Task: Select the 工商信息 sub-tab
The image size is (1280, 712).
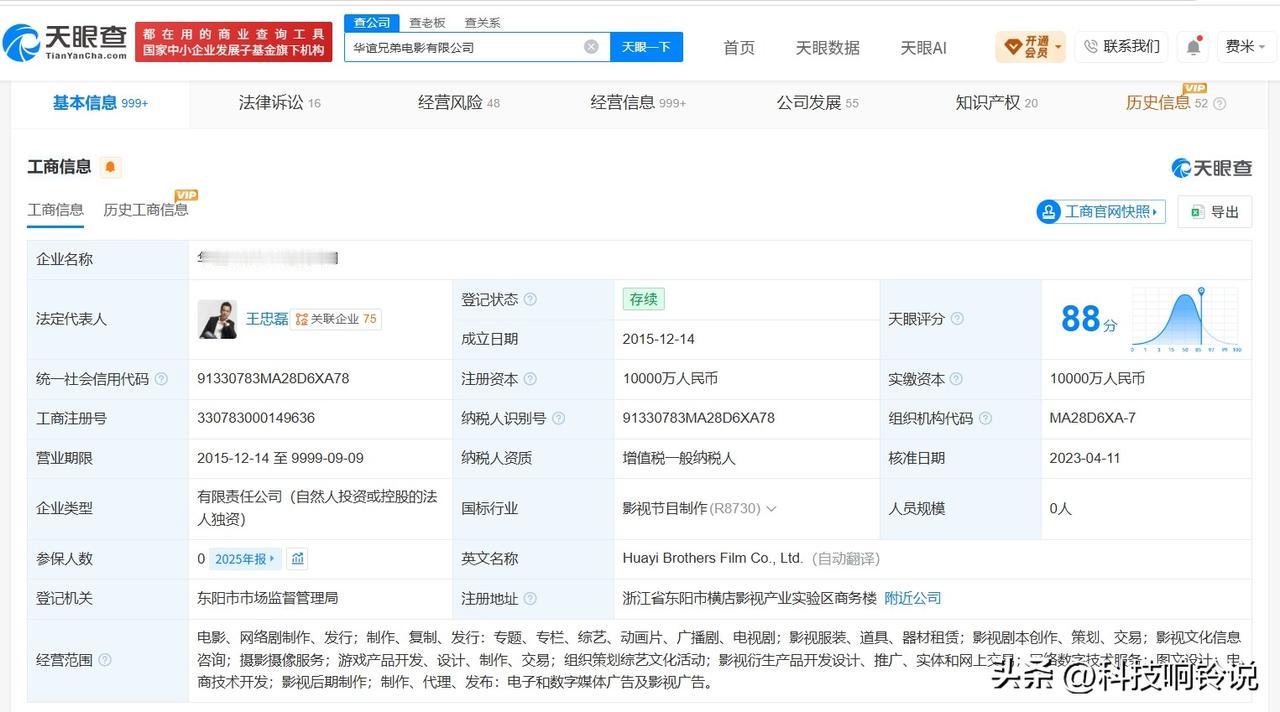Action: pyautogui.click(x=55, y=210)
